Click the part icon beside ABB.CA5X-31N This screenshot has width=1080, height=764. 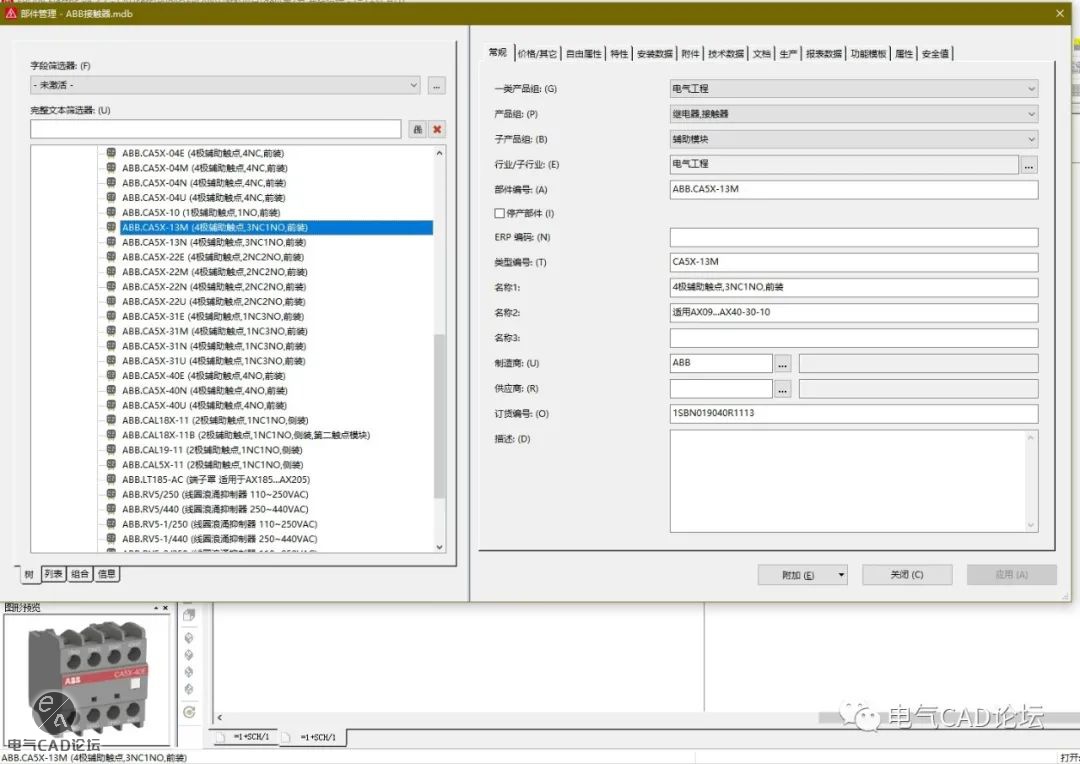pos(111,346)
